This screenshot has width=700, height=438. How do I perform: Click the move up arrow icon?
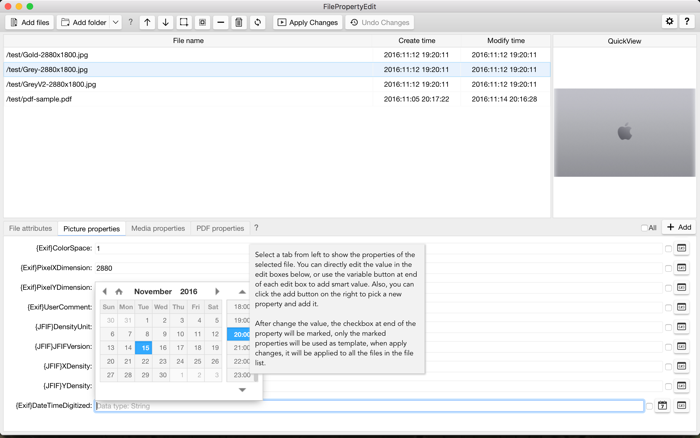click(147, 22)
